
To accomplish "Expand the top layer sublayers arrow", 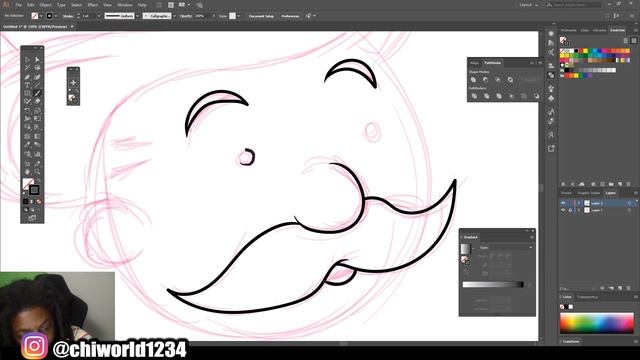I will (x=579, y=203).
